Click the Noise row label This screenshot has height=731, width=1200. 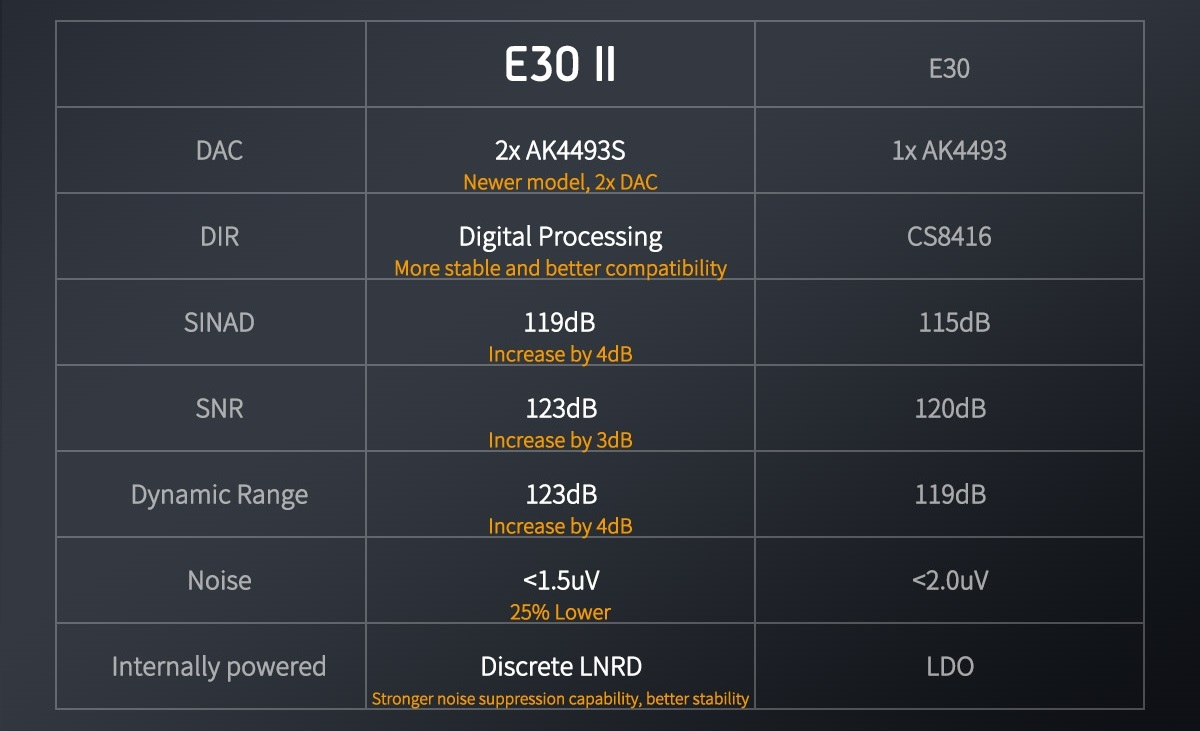pyautogui.click(x=219, y=581)
